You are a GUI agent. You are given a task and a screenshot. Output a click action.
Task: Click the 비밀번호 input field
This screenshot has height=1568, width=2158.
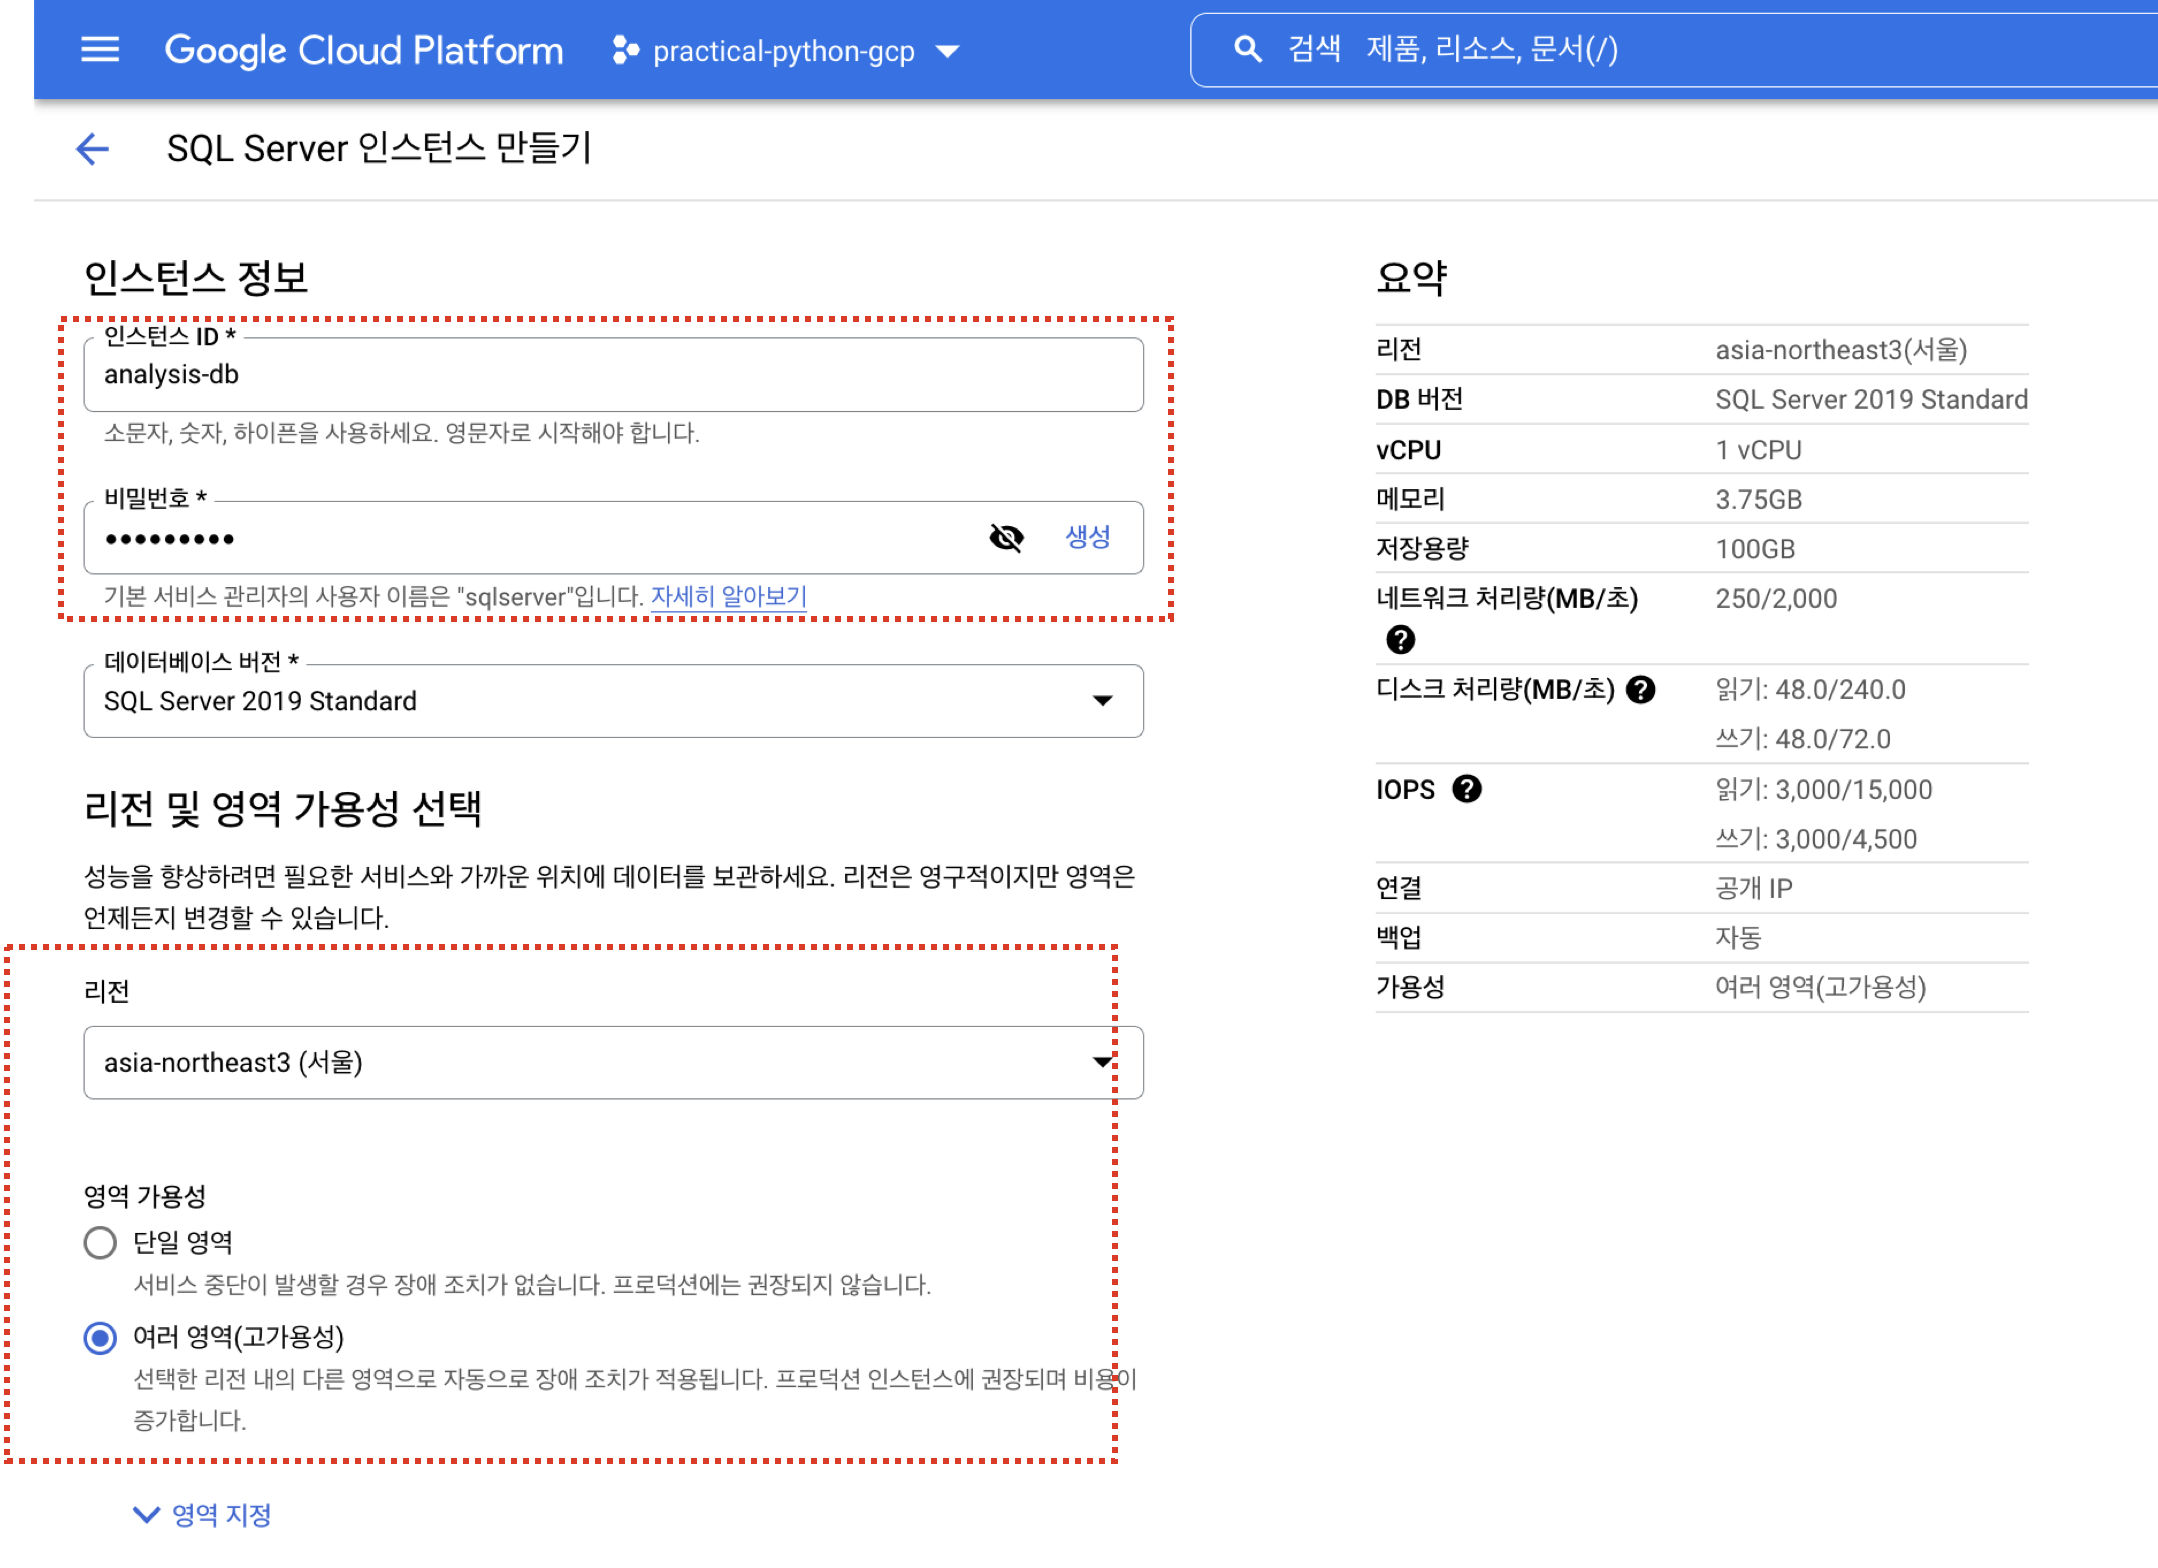[x=530, y=539]
